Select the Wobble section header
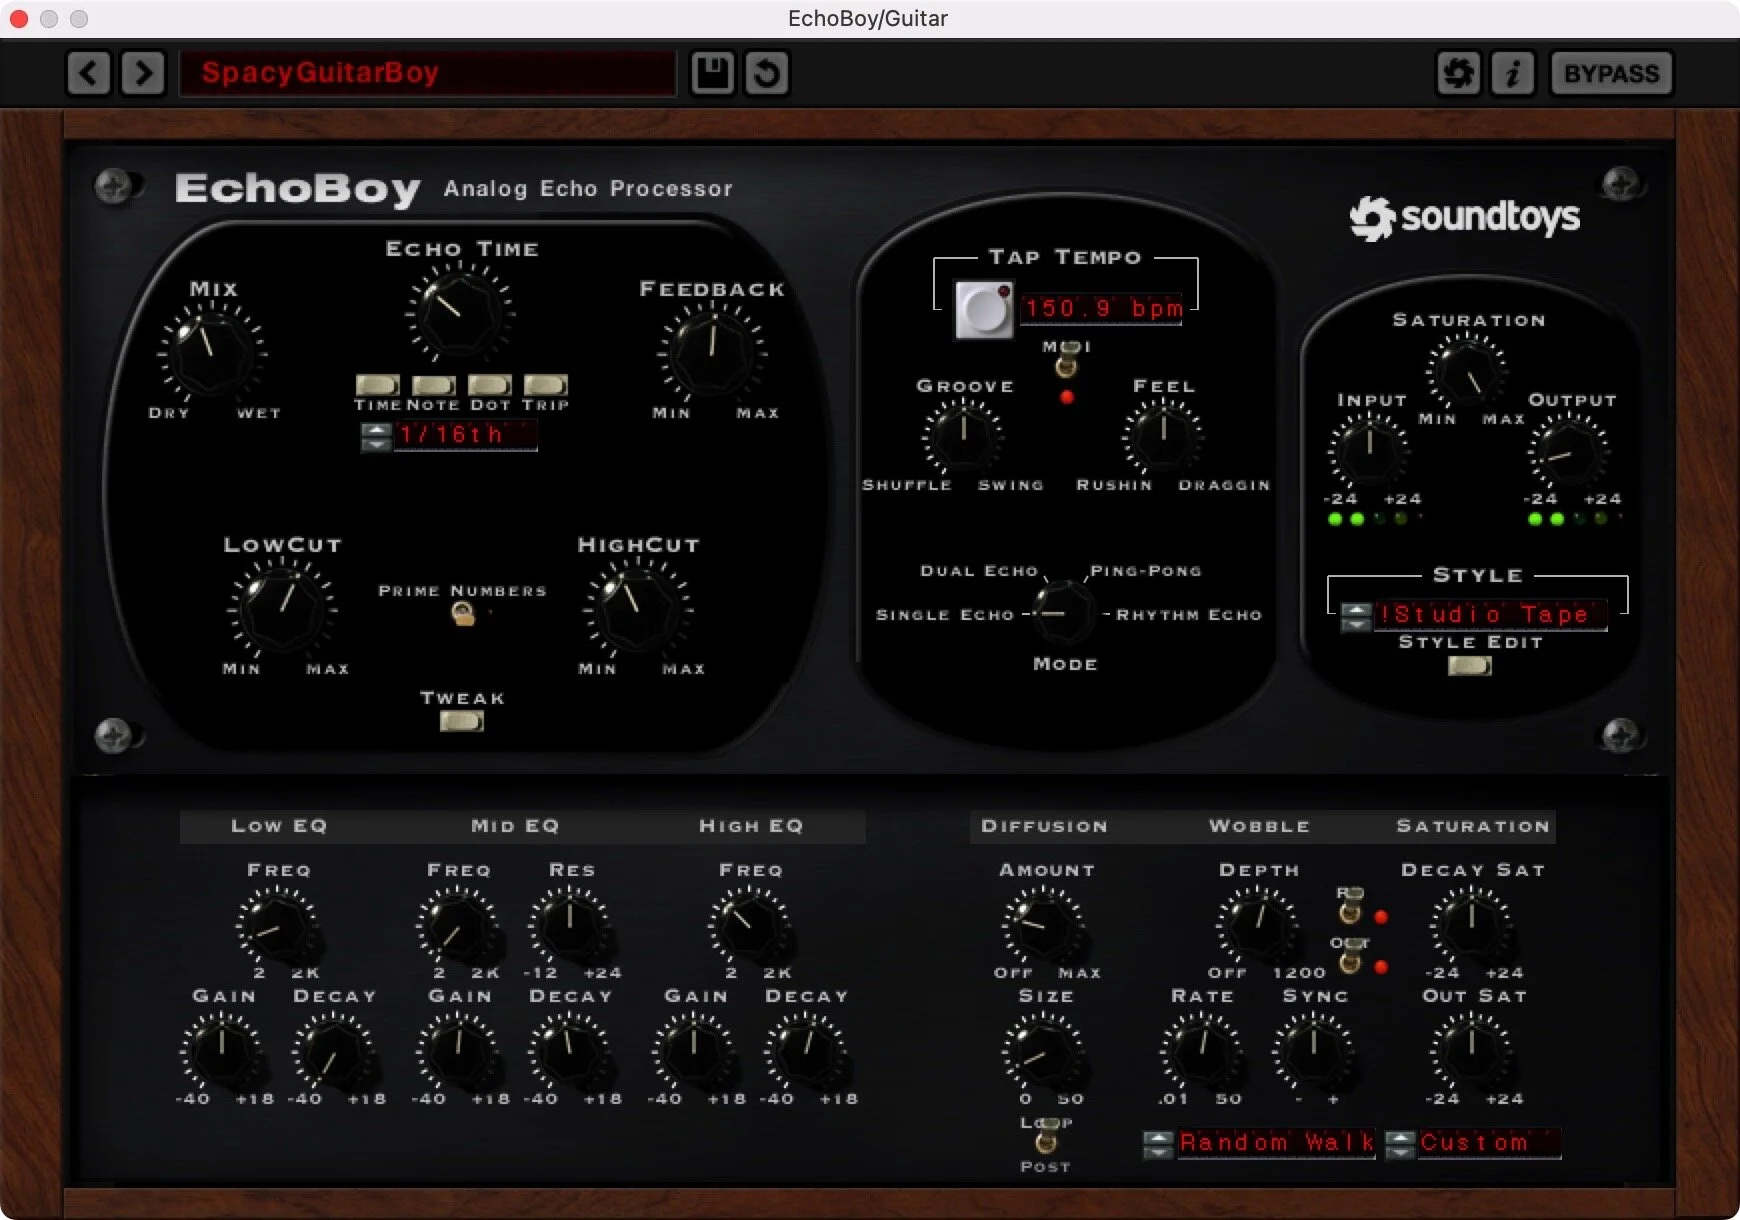This screenshot has height=1220, width=1740. 1259,826
